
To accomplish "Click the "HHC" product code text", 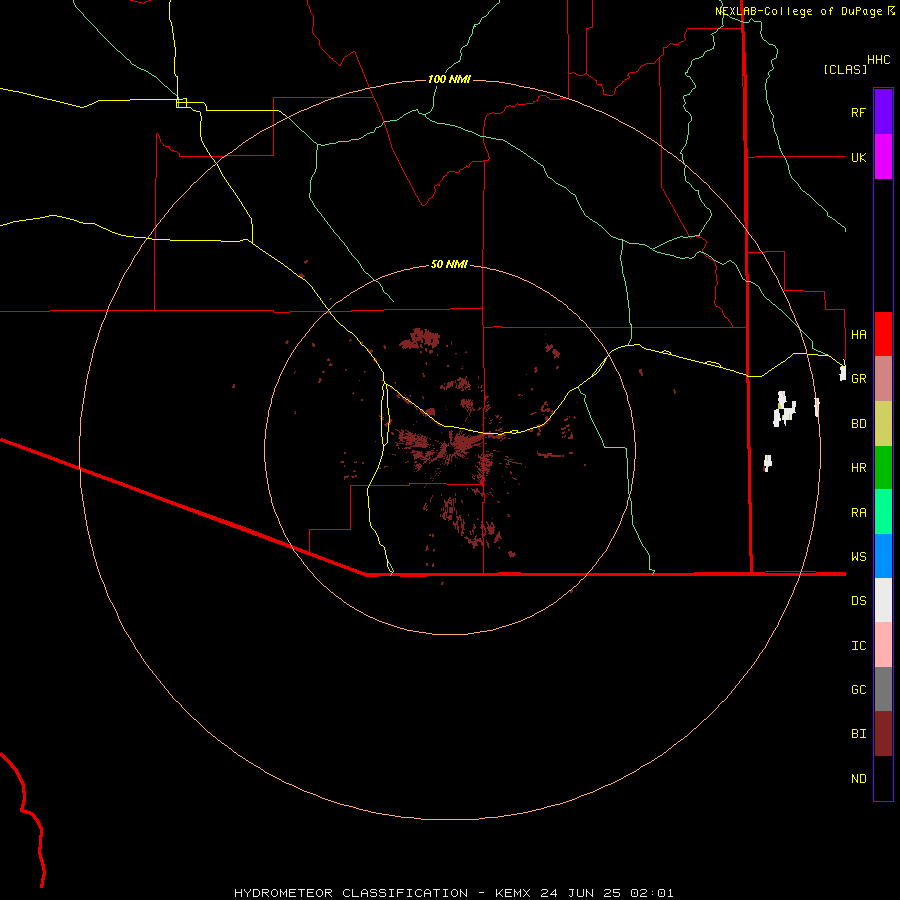I will pos(878,60).
